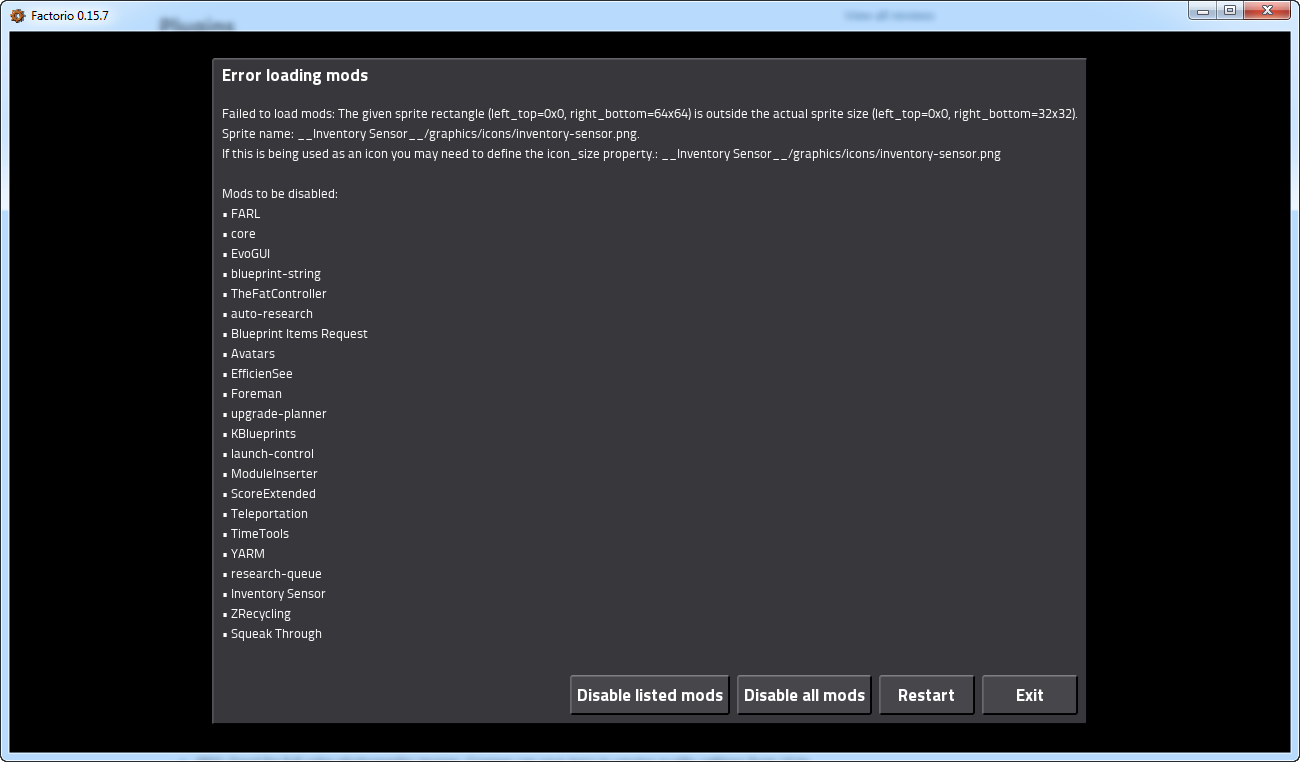Exit the game with Exit button
The width and height of the screenshot is (1300, 762).
pos(1029,695)
